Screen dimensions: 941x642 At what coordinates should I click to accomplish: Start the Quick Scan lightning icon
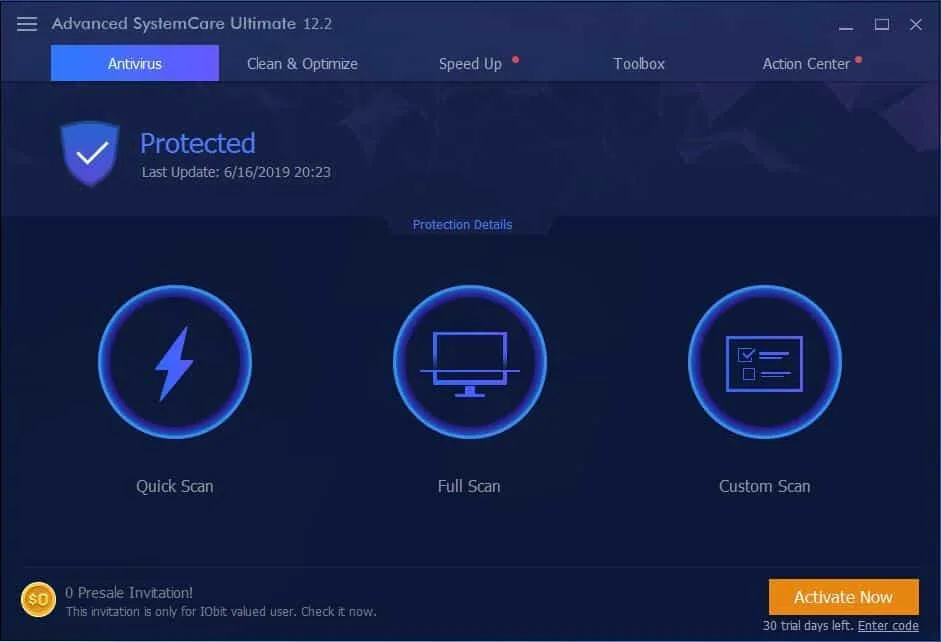[175, 362]
